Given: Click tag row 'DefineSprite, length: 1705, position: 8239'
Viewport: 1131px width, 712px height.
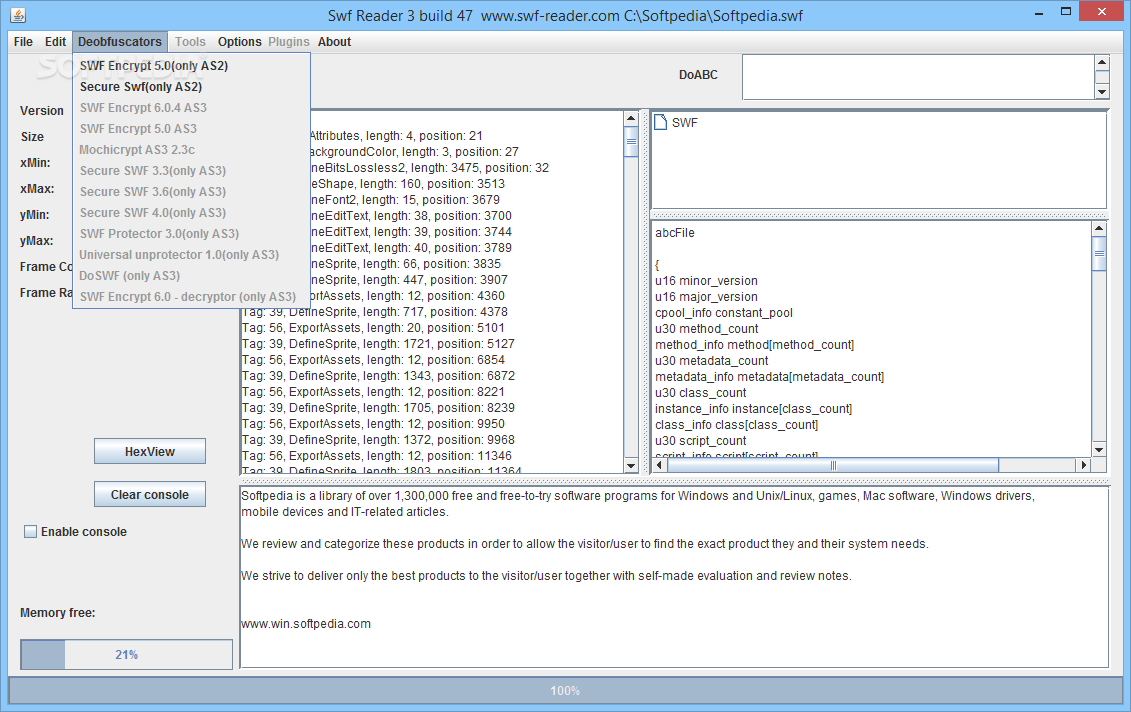Looking at the screenshot, I should (x=379, y=408).
